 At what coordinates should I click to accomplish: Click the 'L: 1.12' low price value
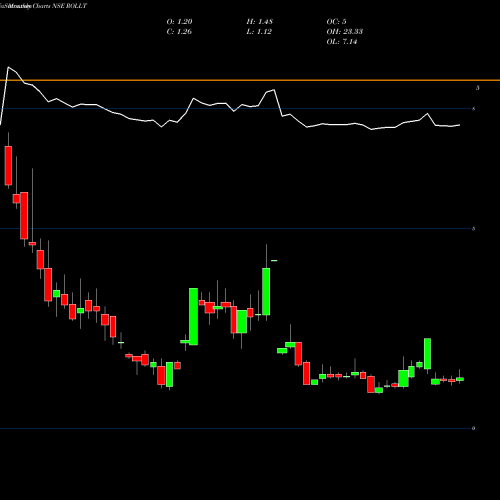coord(259,32)
